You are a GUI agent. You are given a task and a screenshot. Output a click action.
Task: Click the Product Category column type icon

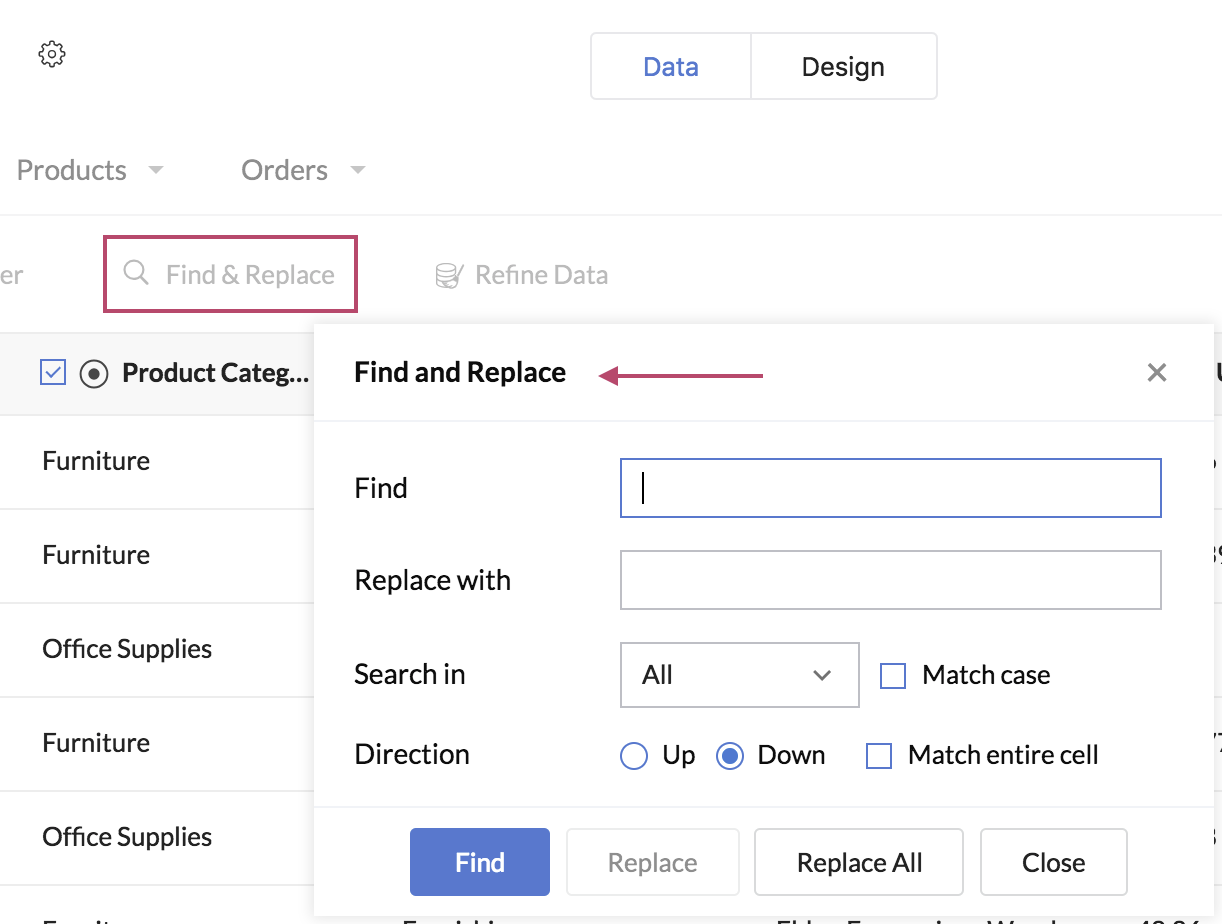coord(94,373)
